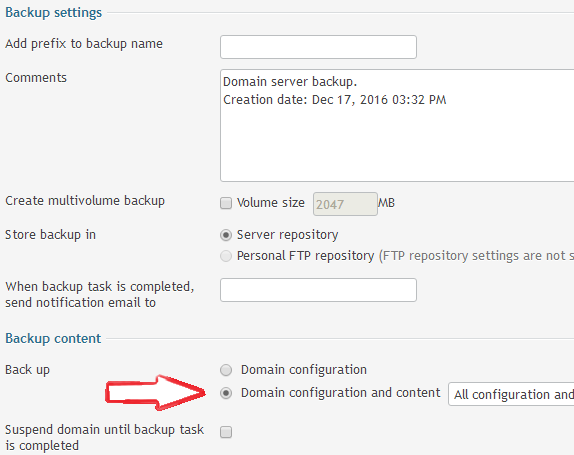Click the notification email address field
Viewport: 574px width, 455px height.
click(318, 290)
